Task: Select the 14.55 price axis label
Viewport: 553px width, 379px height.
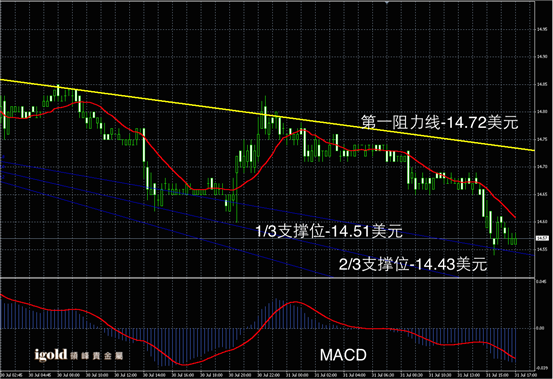Action: pos(542,249)
